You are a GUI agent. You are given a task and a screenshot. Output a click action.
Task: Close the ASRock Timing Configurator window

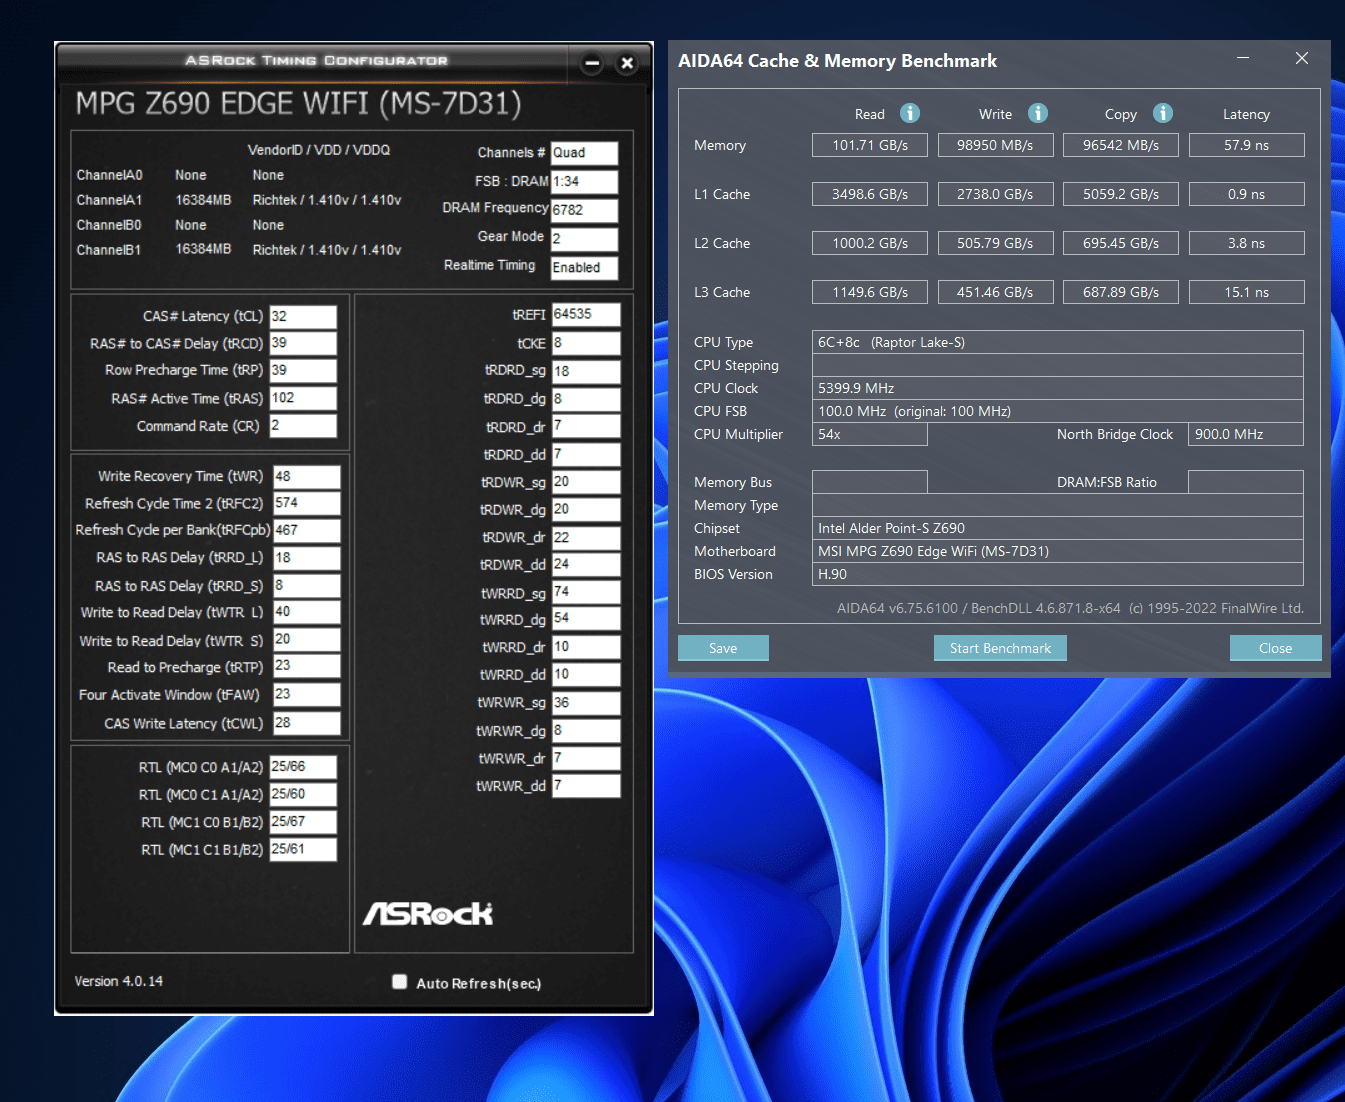(627, 63)
